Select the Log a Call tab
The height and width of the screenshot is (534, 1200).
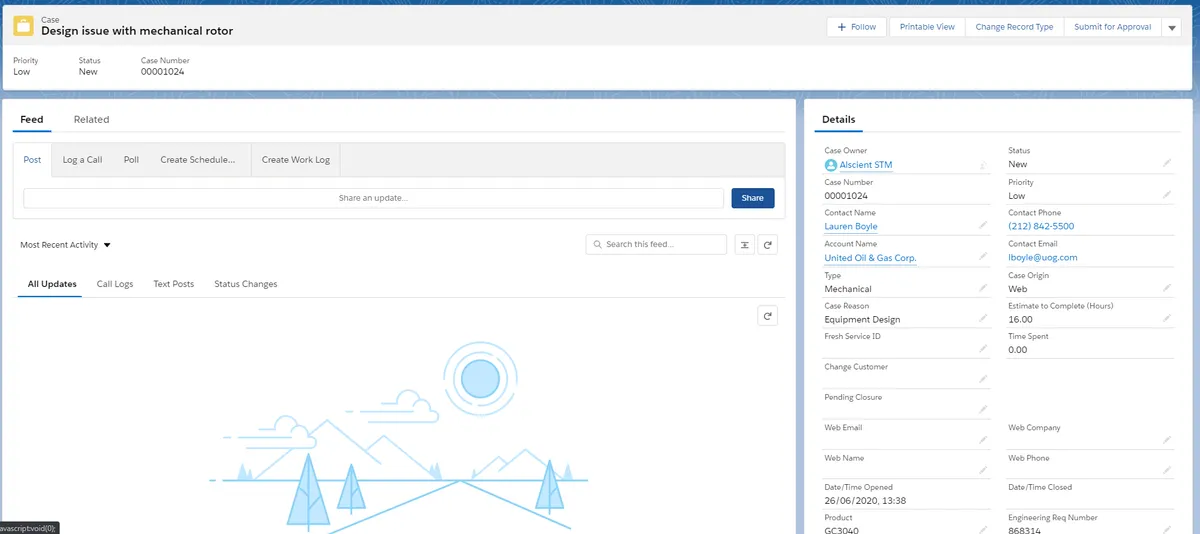click(x=82, y=159)
